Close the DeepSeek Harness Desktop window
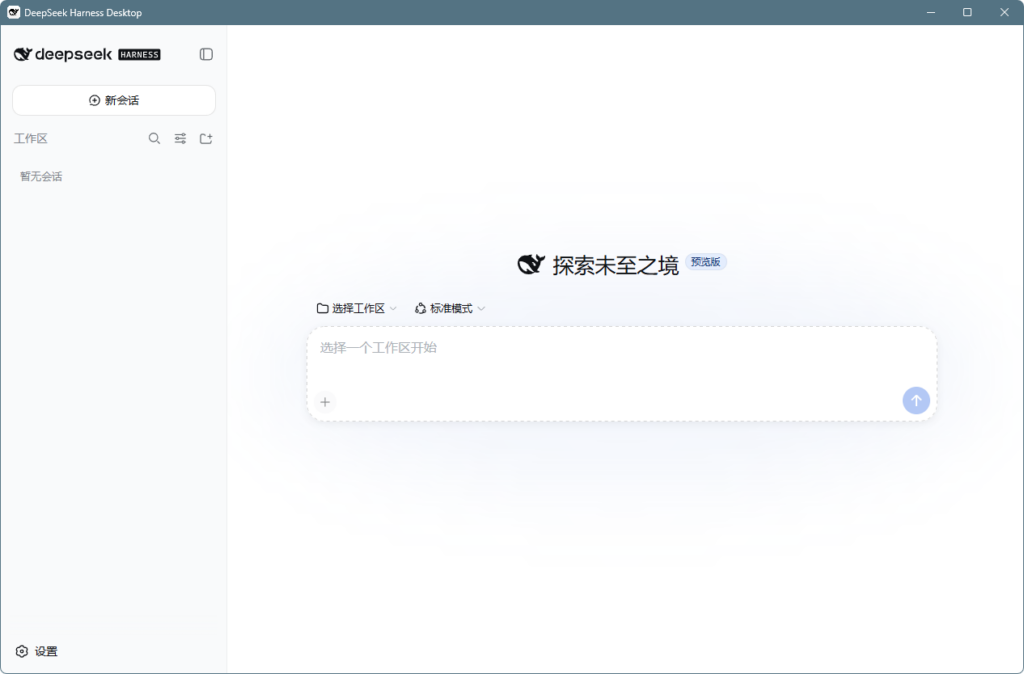This screenshot has width=1024, height=674. [x=1004, y=12]
